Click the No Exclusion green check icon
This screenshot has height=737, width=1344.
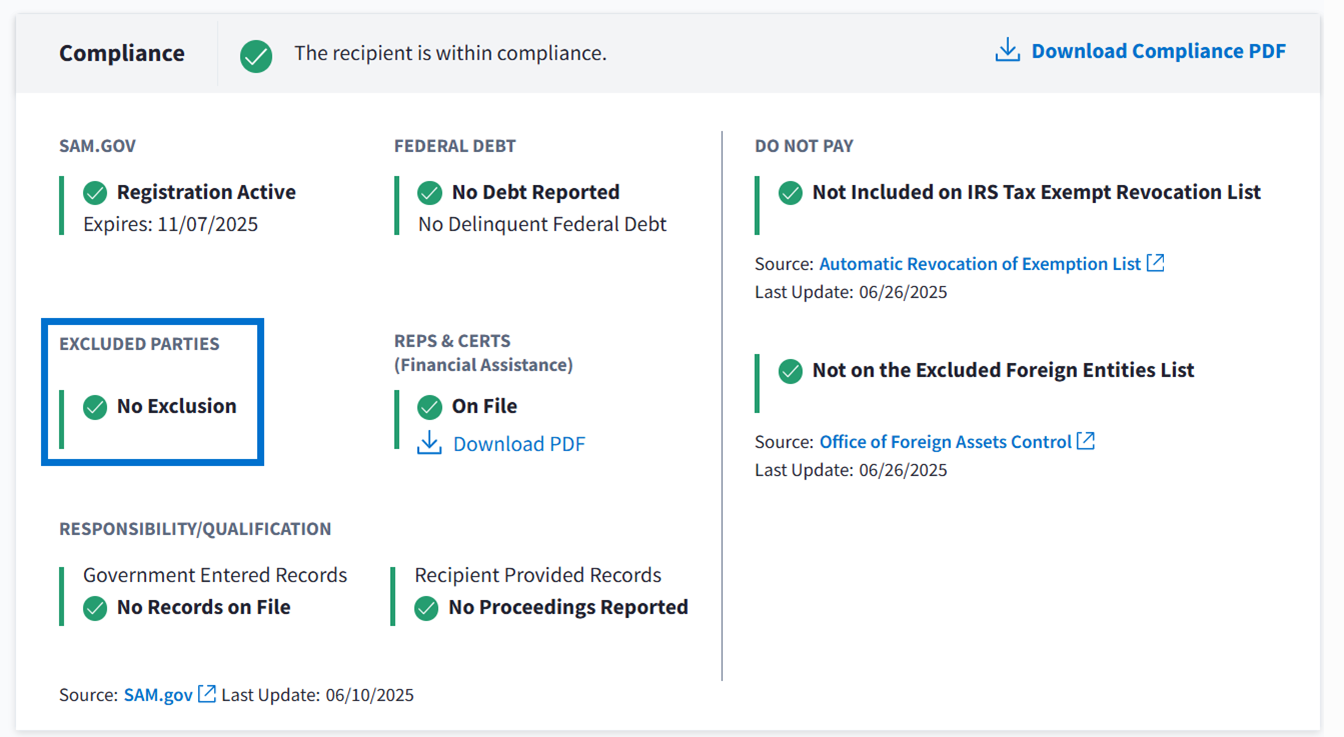coord(95,407)
